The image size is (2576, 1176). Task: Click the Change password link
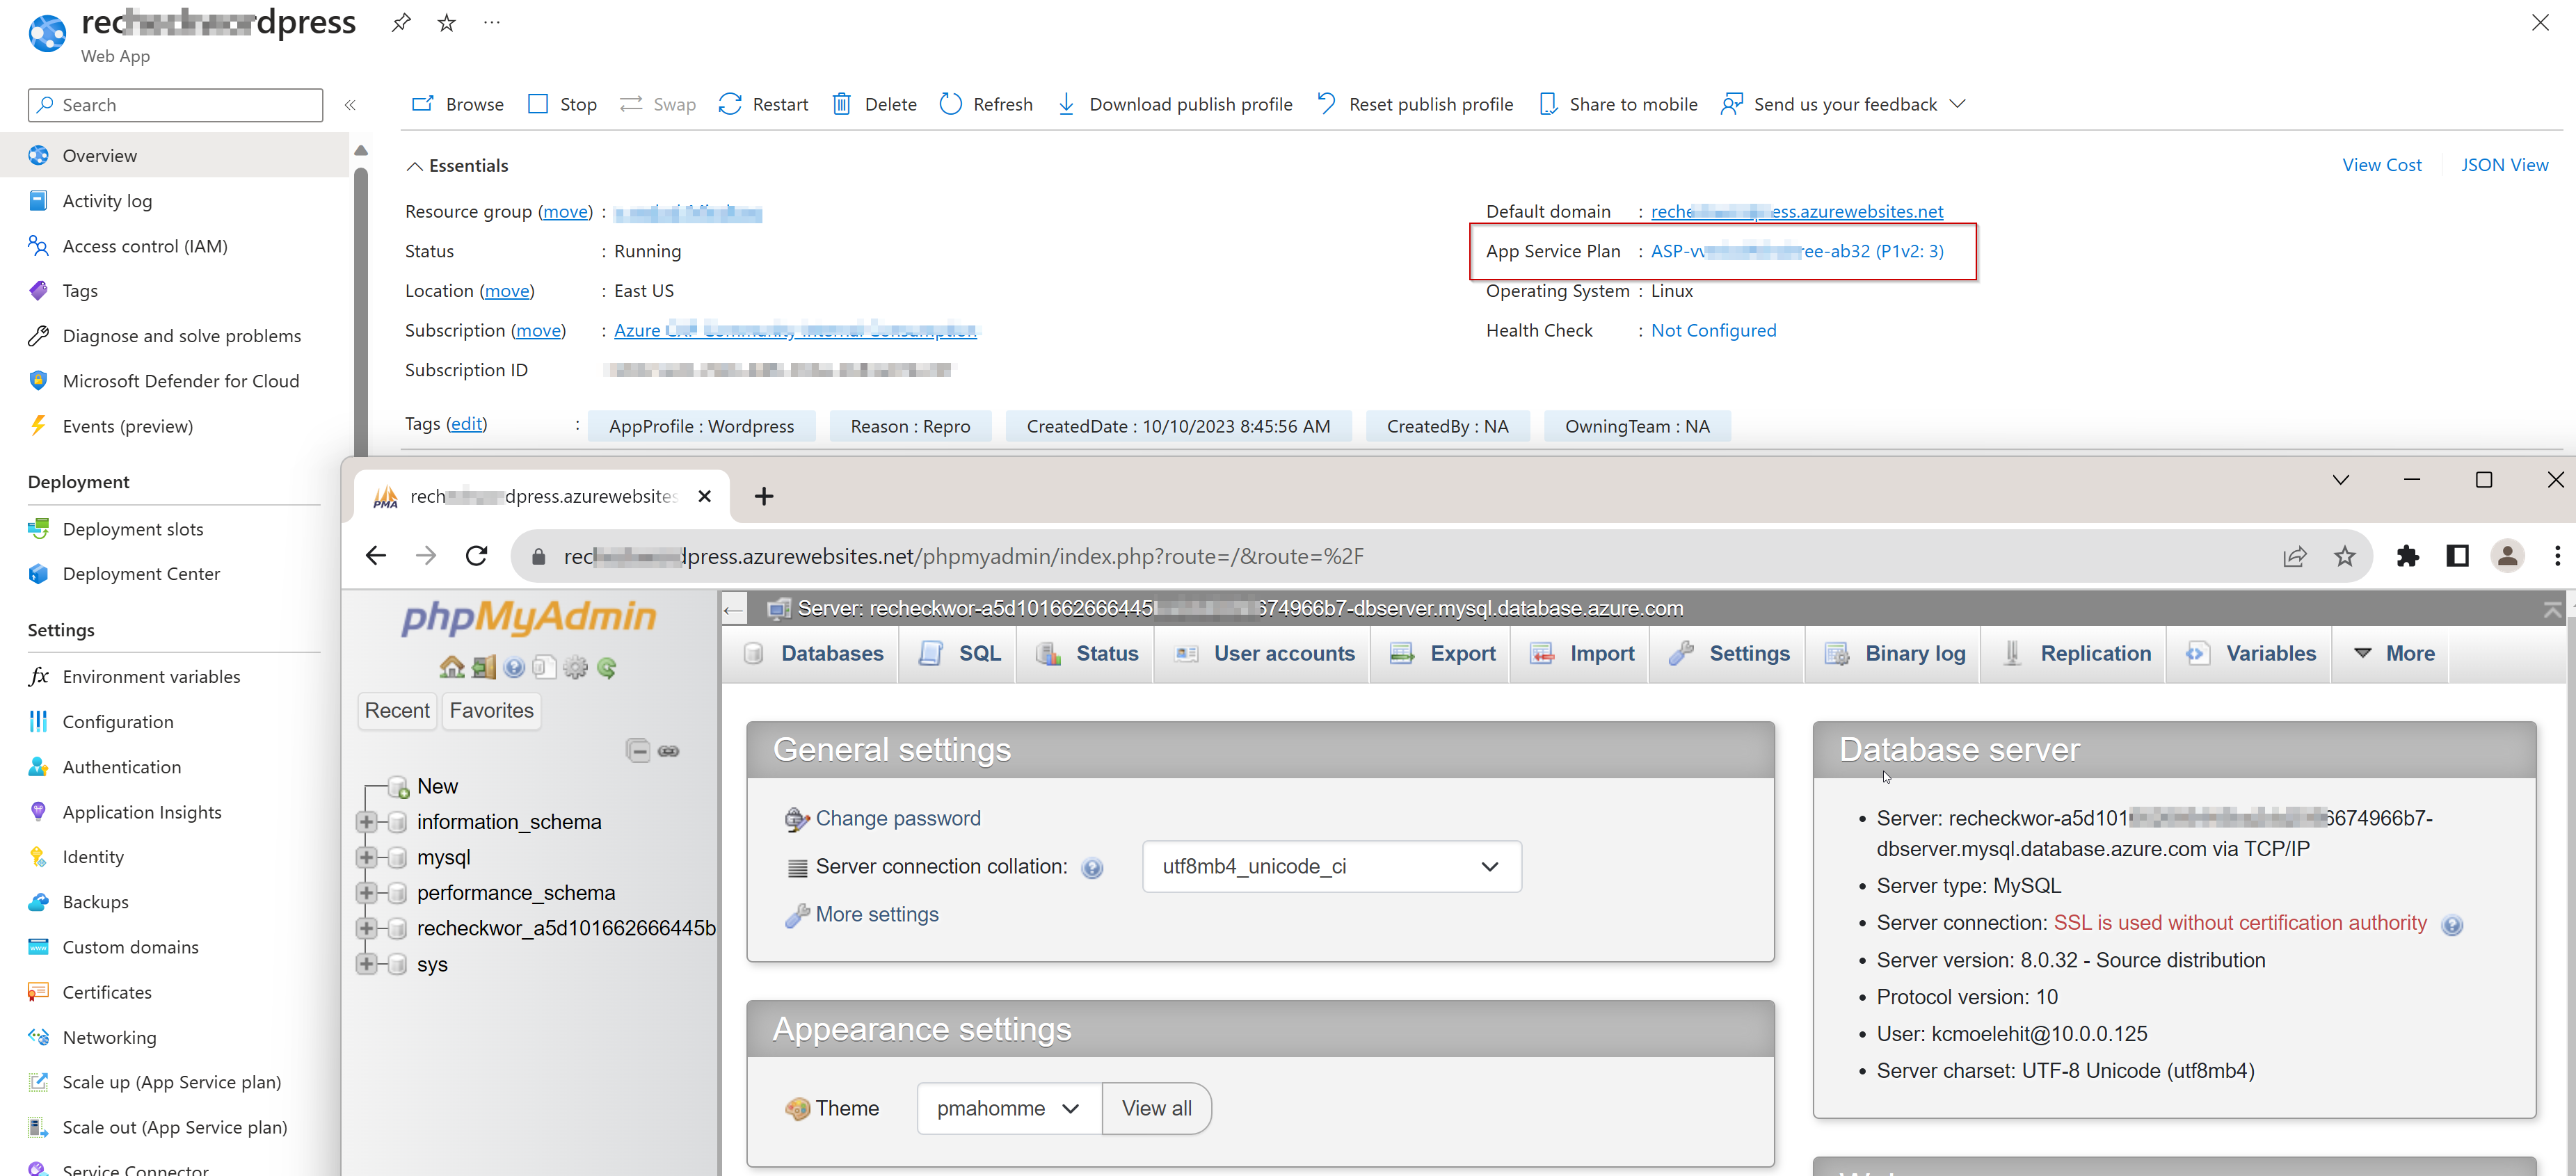pyautogui.click(x=898, y=819)
